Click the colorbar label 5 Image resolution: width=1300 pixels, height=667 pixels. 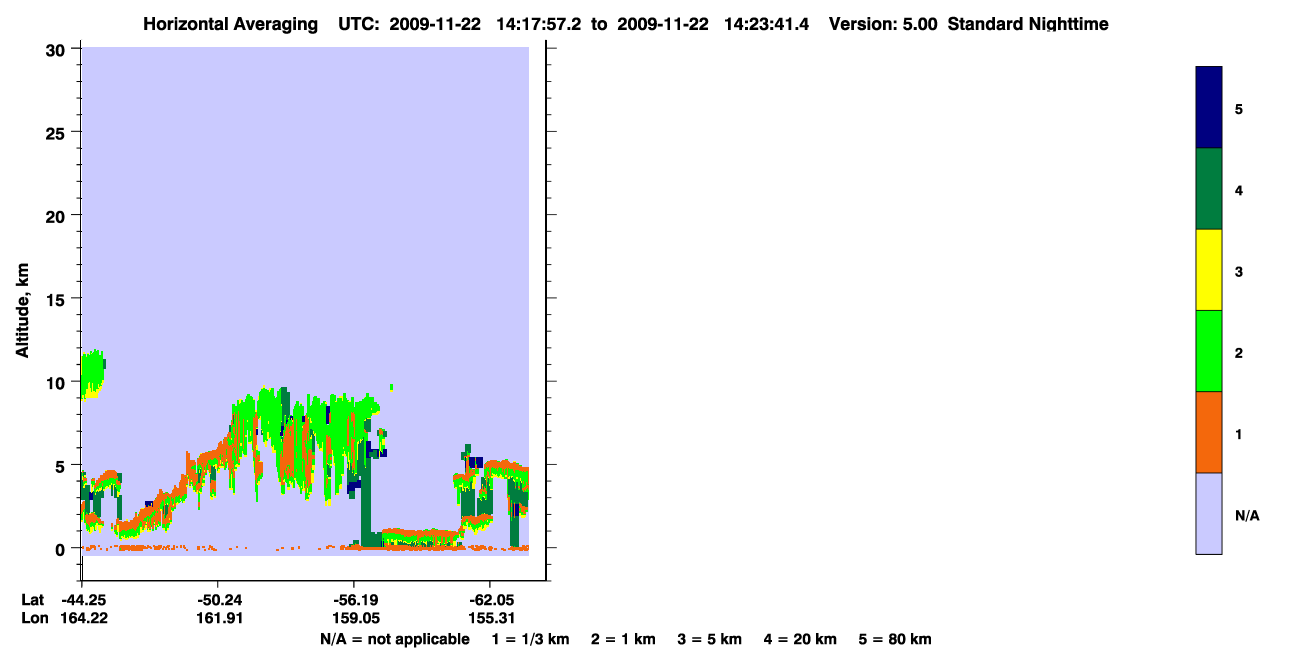[x=1239, y=108]
